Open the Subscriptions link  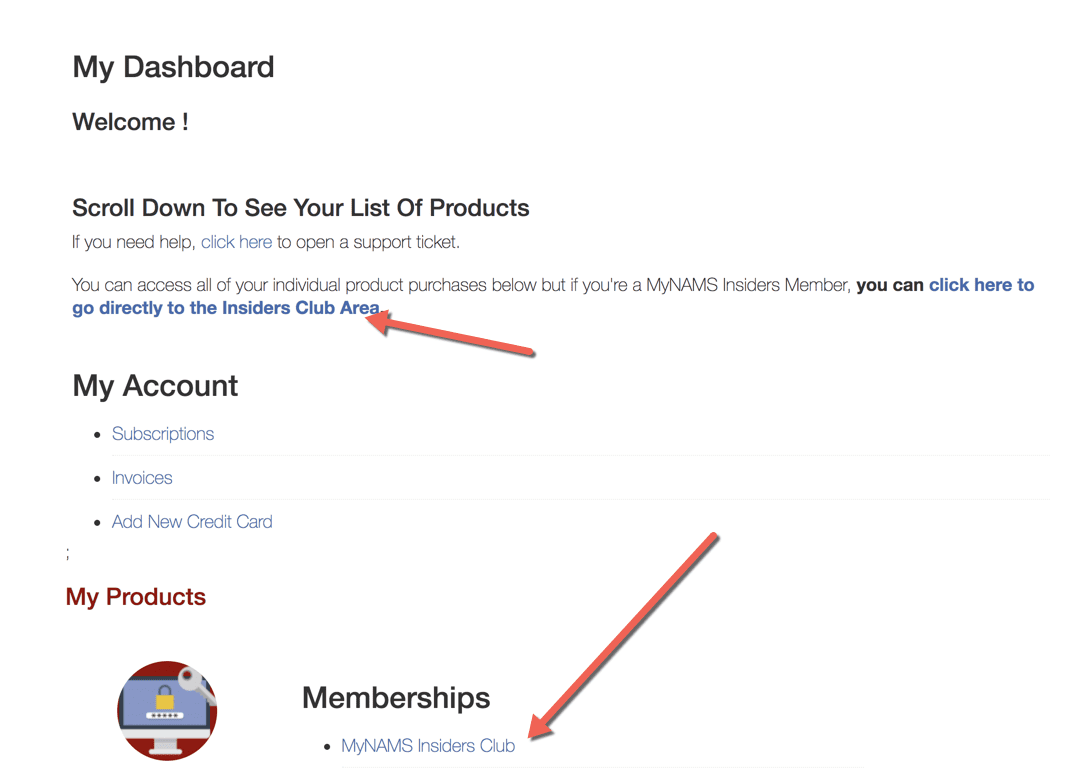tap(163, 434)
